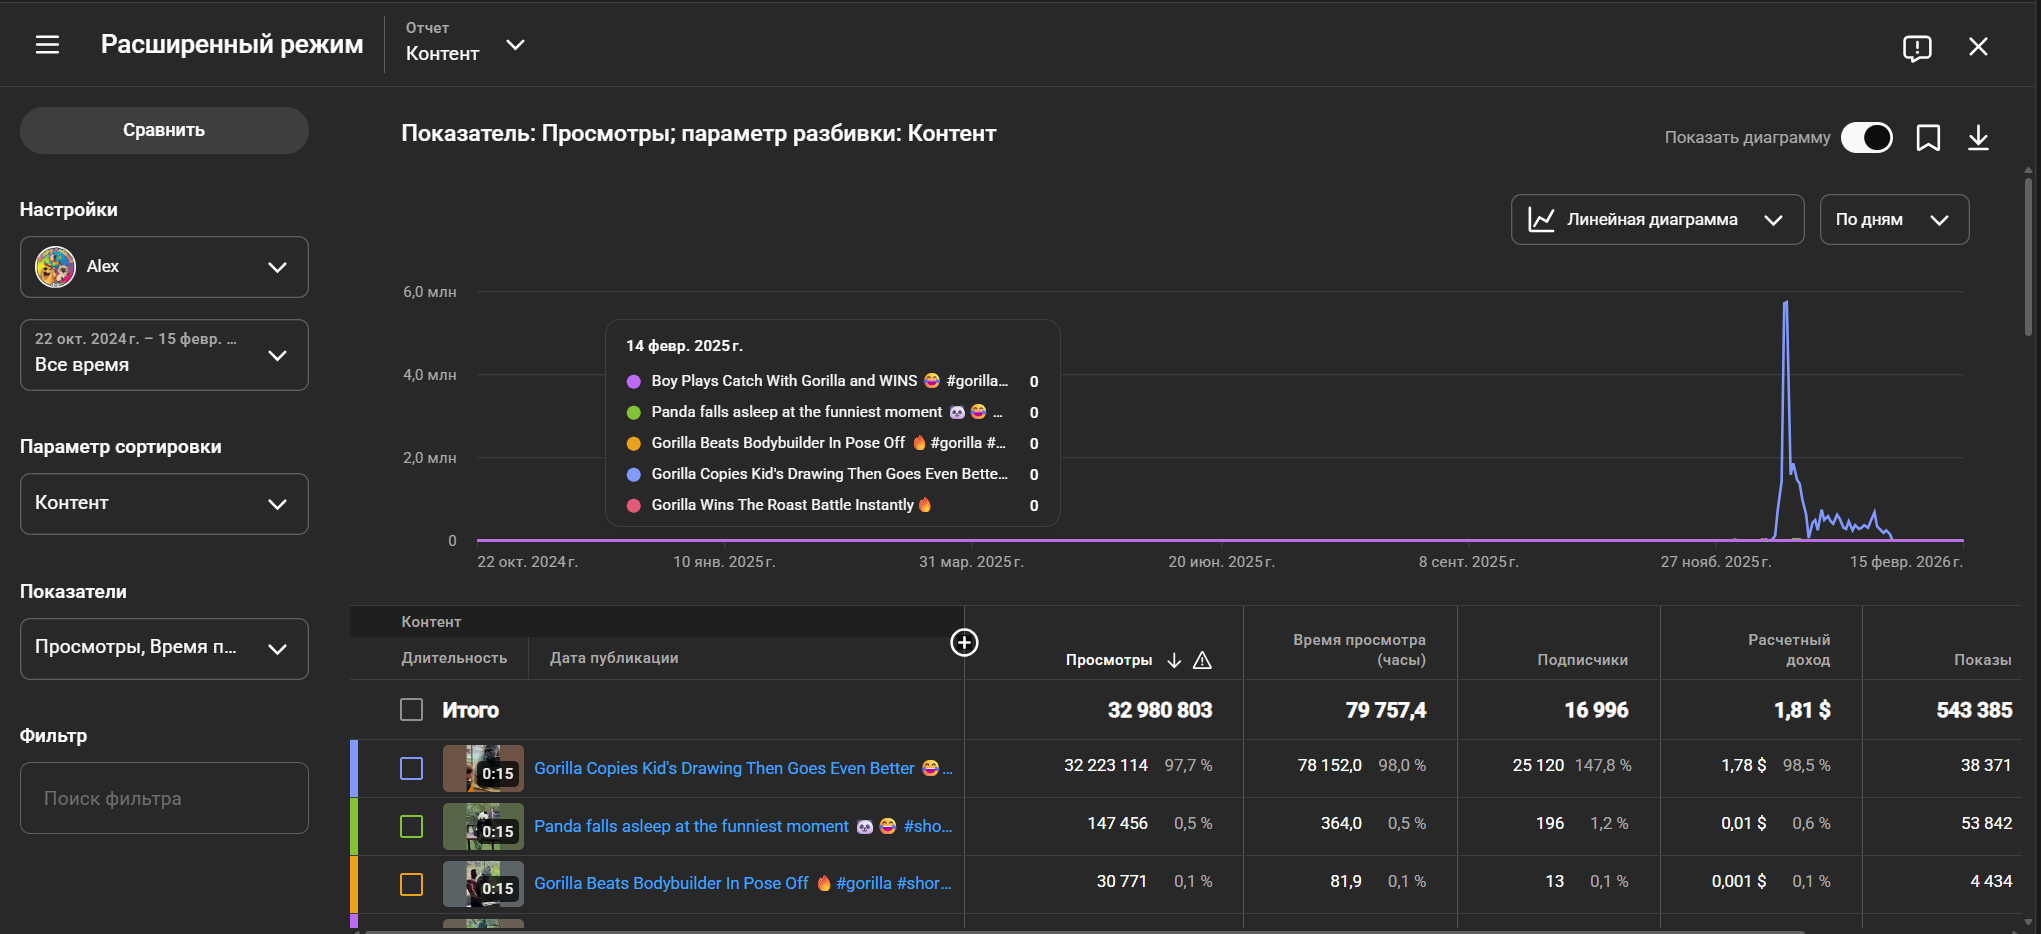Click the warning triangle next to Просмотры
This screenshot has height=934, width=2041.
coord(1203,660)
